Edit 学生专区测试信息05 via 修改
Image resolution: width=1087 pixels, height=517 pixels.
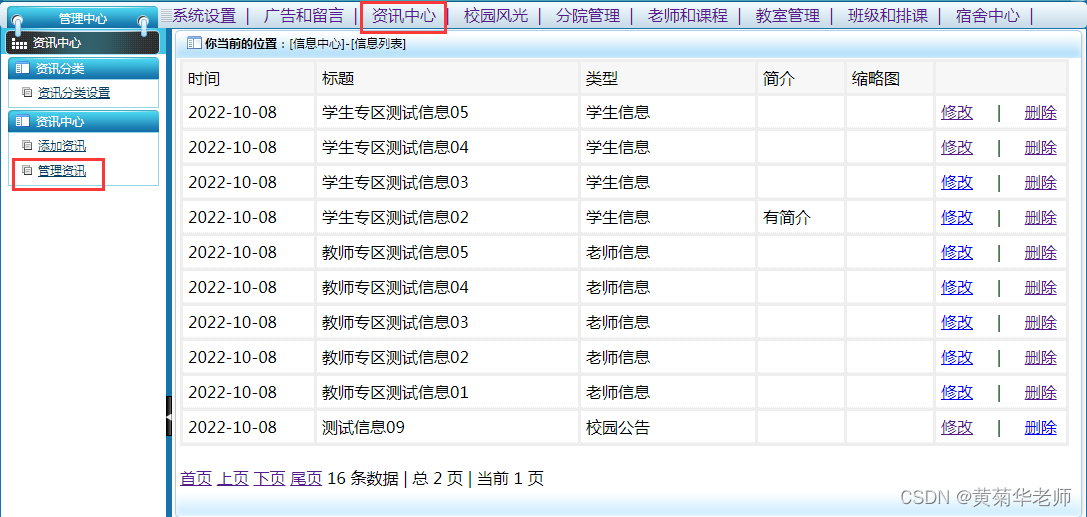pos(957,112)
